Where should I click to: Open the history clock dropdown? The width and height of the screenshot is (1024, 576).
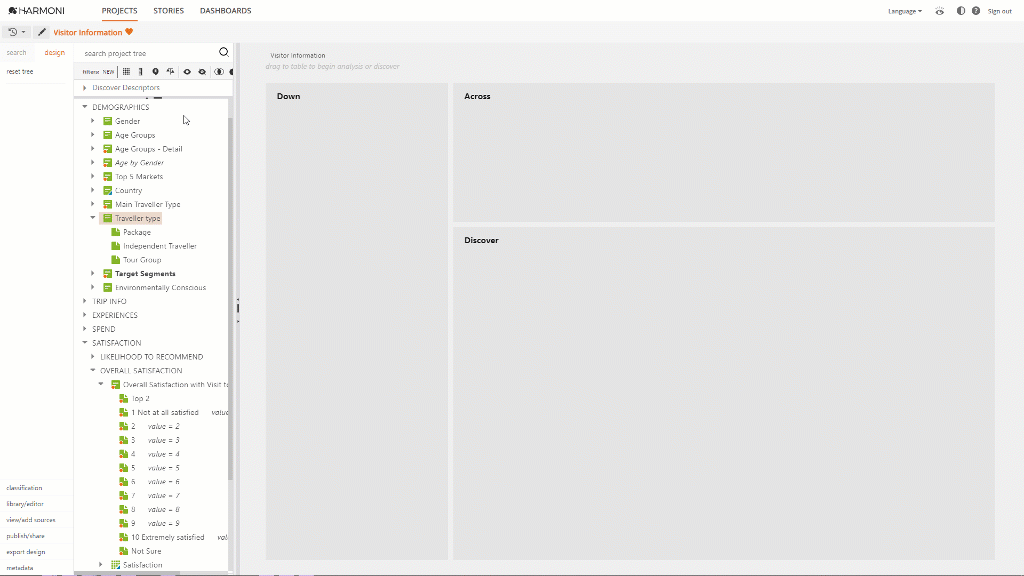(x=17, y=32)
